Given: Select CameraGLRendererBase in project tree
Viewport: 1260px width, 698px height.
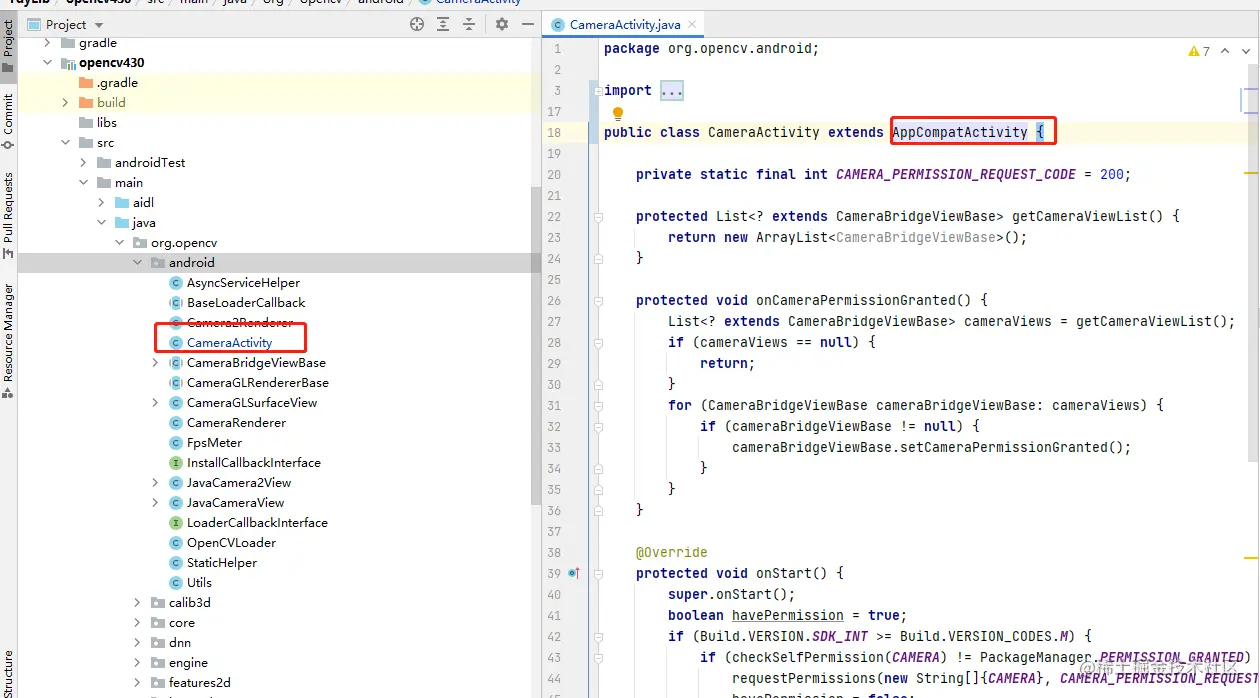Looking at the screenshot, I should 257,383.
